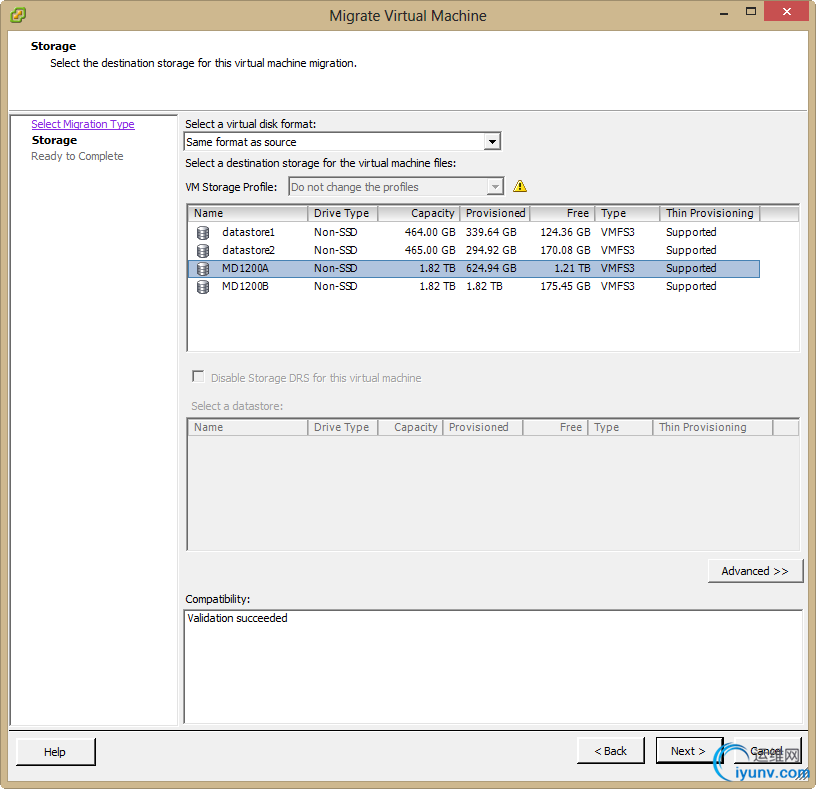Click Ready to Complete step label
Image resolution: width=816 pixels, height=789 pixels.
coord(77,156)
